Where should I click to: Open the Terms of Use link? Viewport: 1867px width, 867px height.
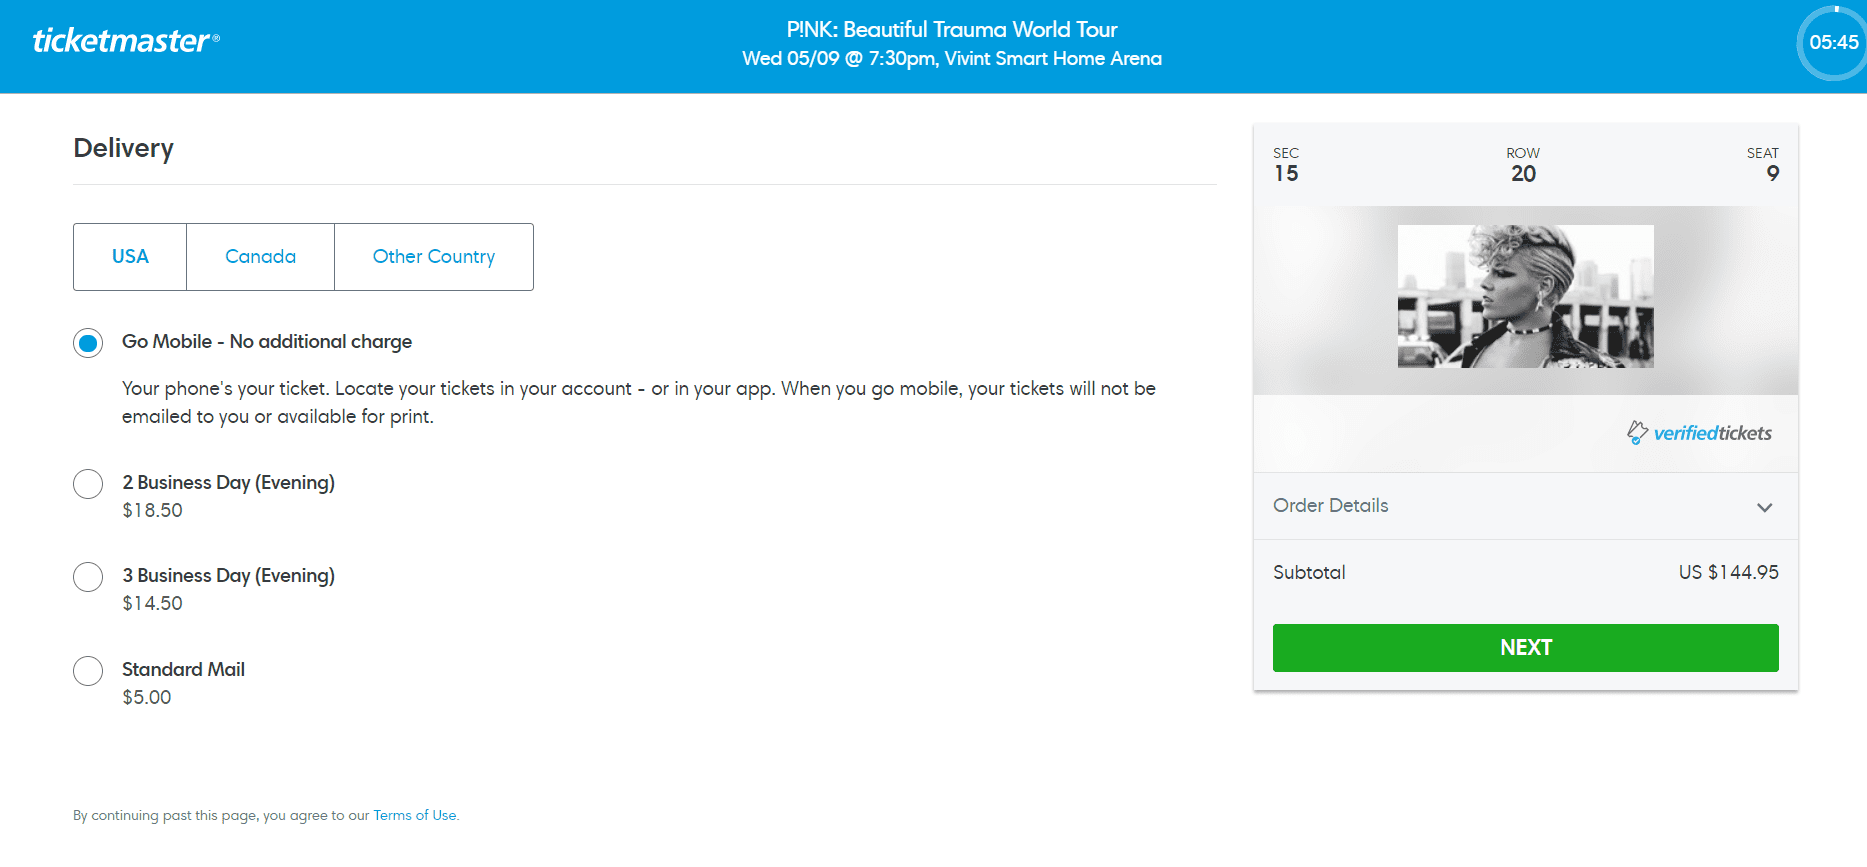tap(415, 816)
